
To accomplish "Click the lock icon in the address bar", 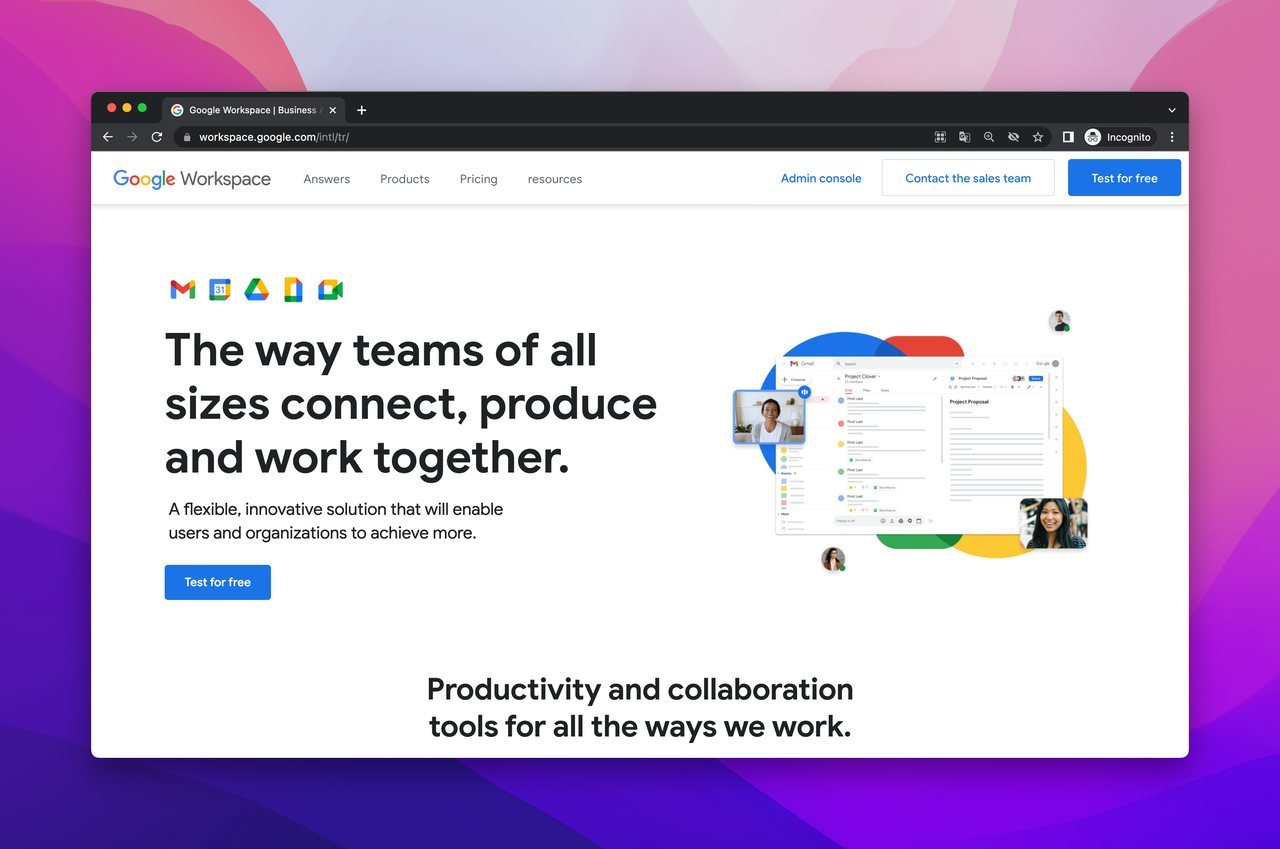I will (x=186, y=137).
